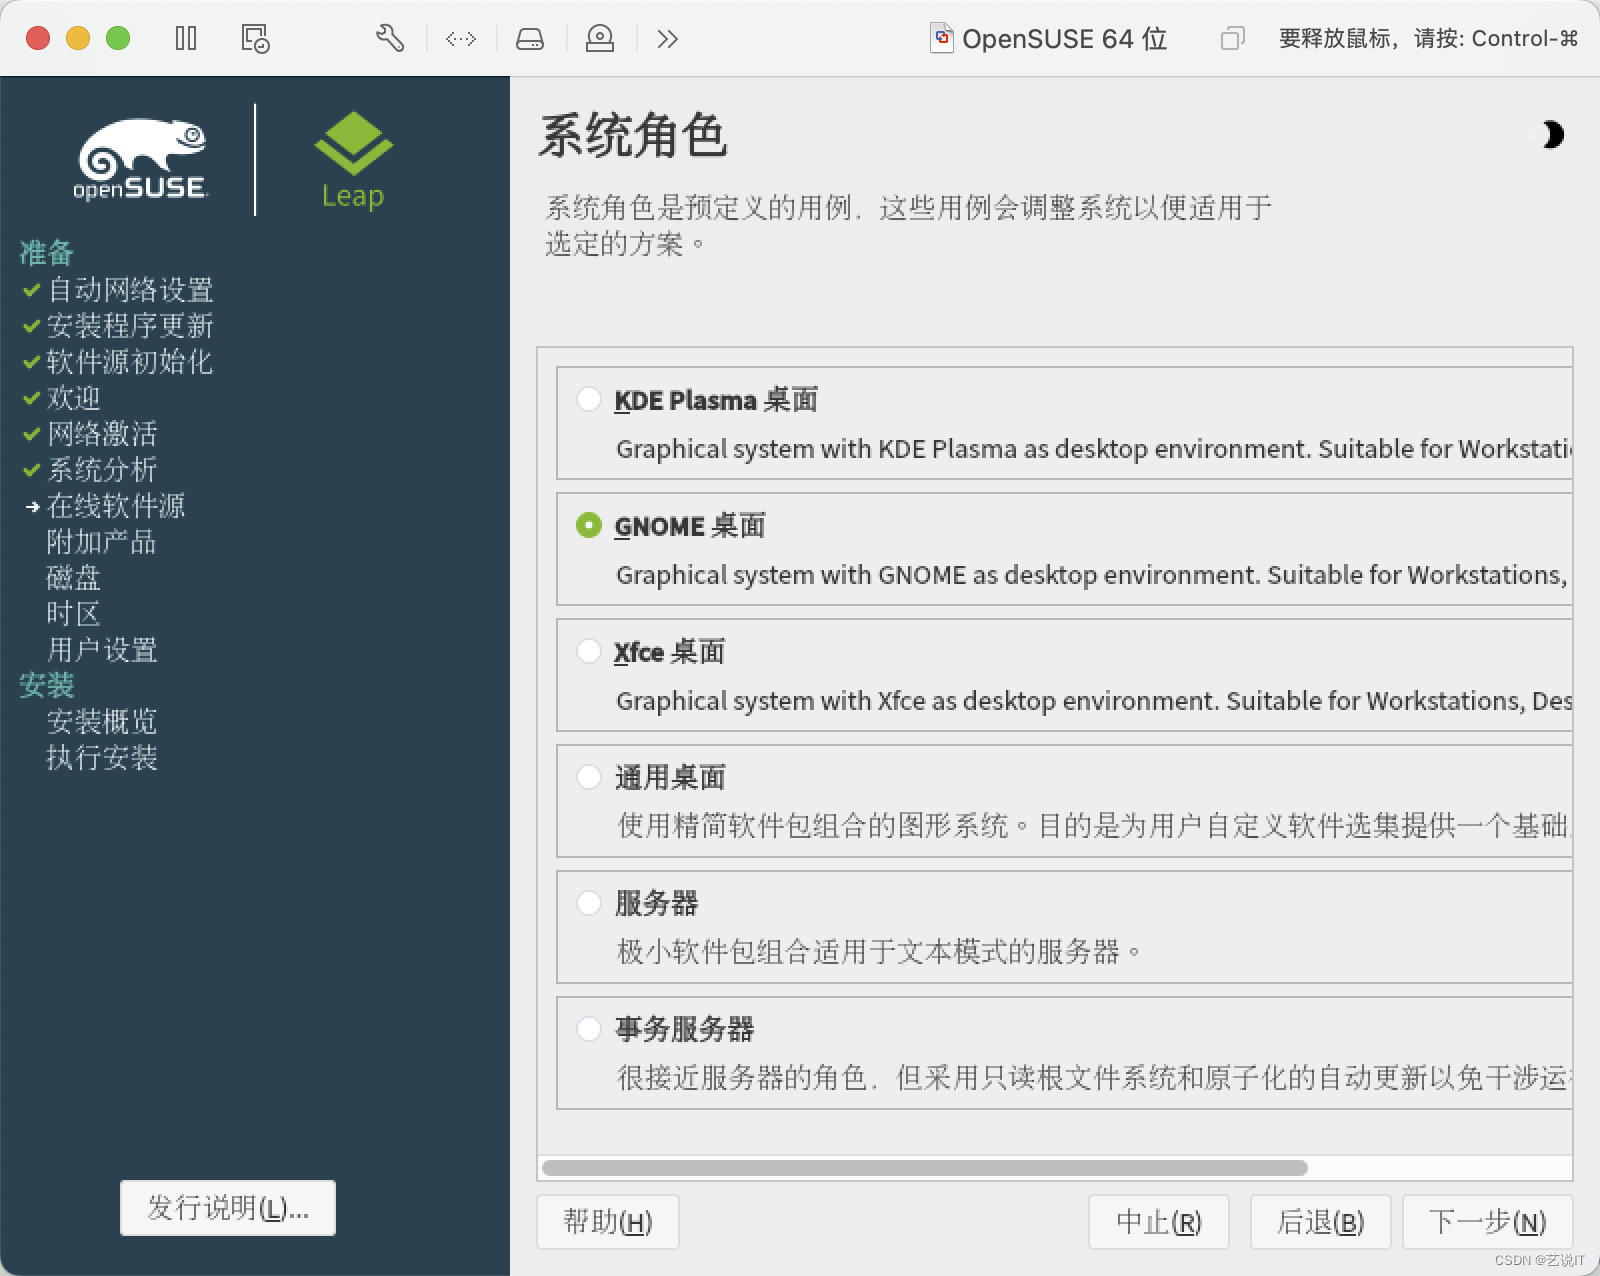Toggle dark mode moon icon
1600x1276 pixels.
click(x=1552, y=134)
